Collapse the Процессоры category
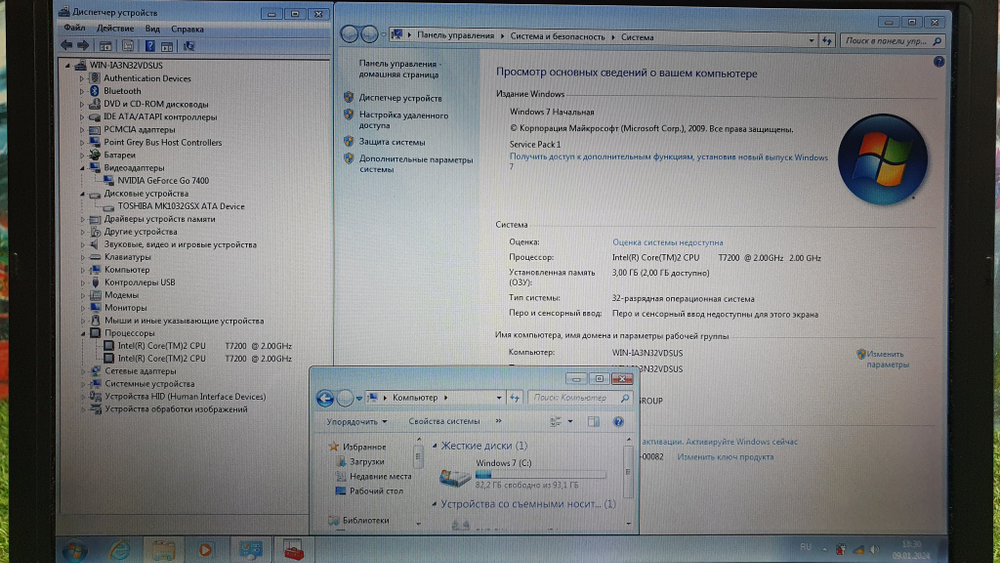The image size is (1000, 563). (x=82, y=333)
